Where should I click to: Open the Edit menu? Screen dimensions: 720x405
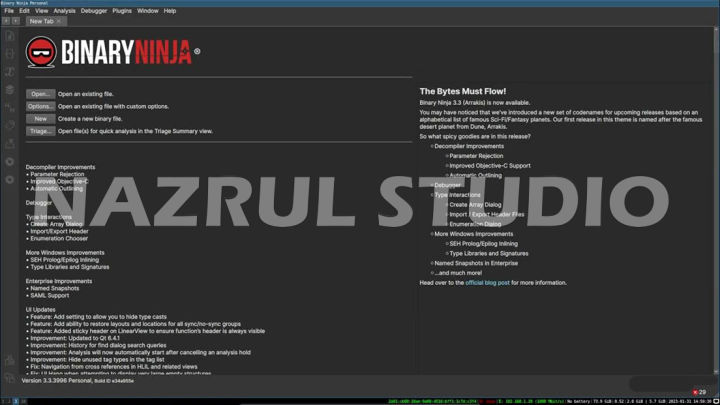tap(24, 11)
